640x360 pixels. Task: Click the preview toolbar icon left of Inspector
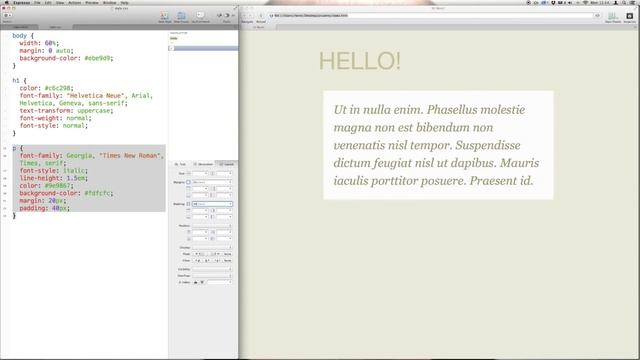[613, 16]
